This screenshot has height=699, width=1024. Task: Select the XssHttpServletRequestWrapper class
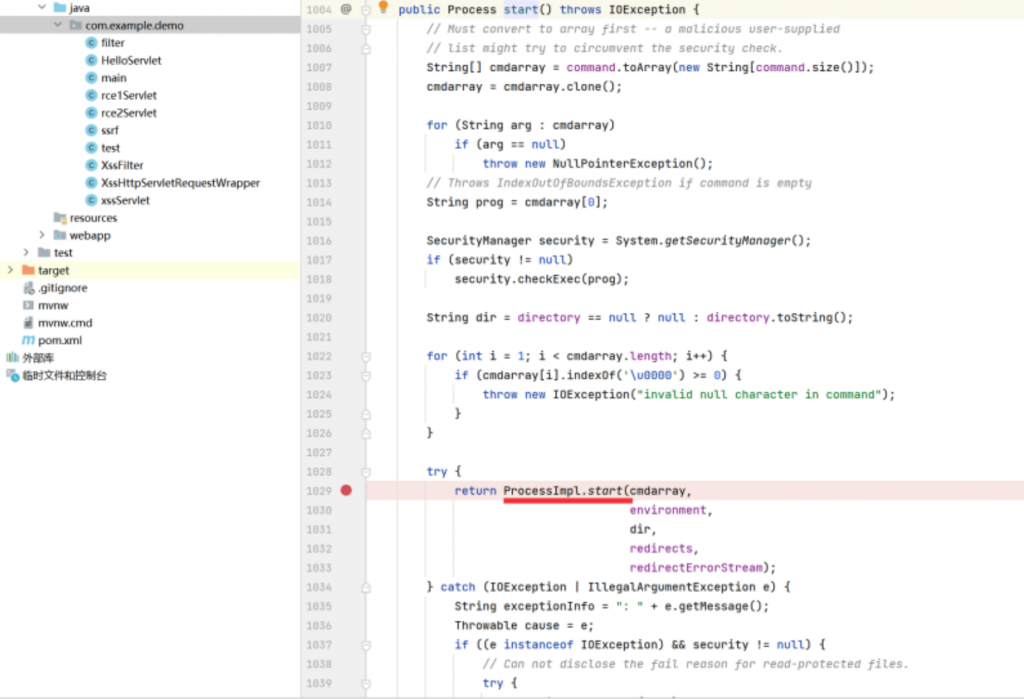coord(180,183)
